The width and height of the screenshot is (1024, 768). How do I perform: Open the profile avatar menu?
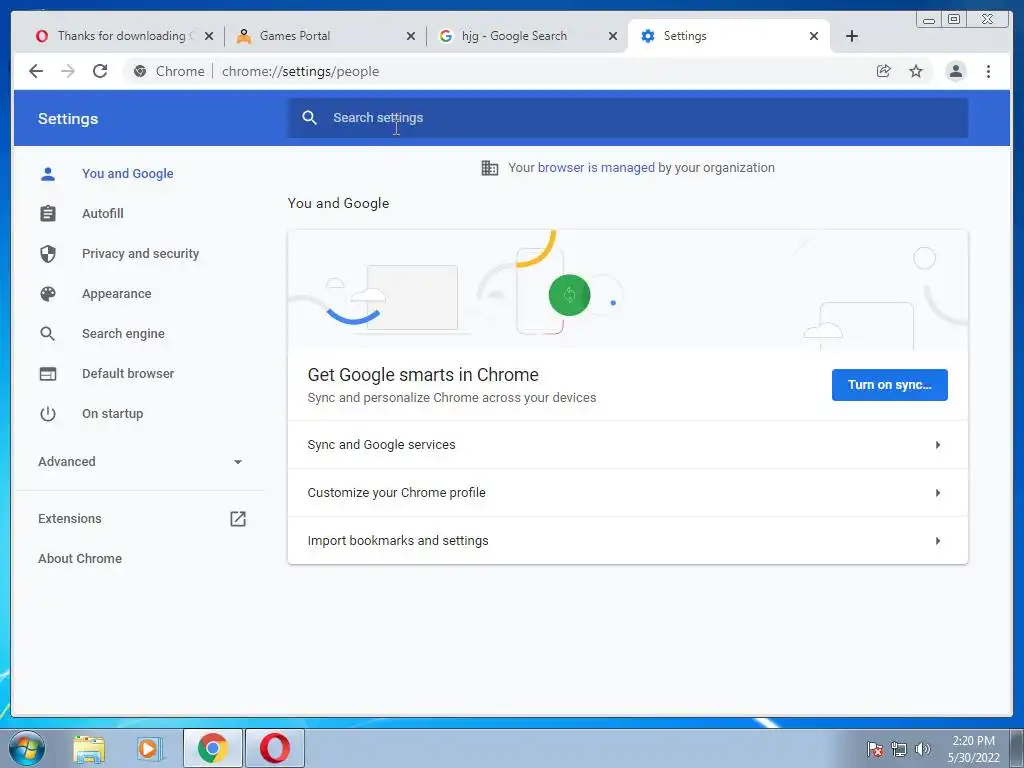(955, 71)
